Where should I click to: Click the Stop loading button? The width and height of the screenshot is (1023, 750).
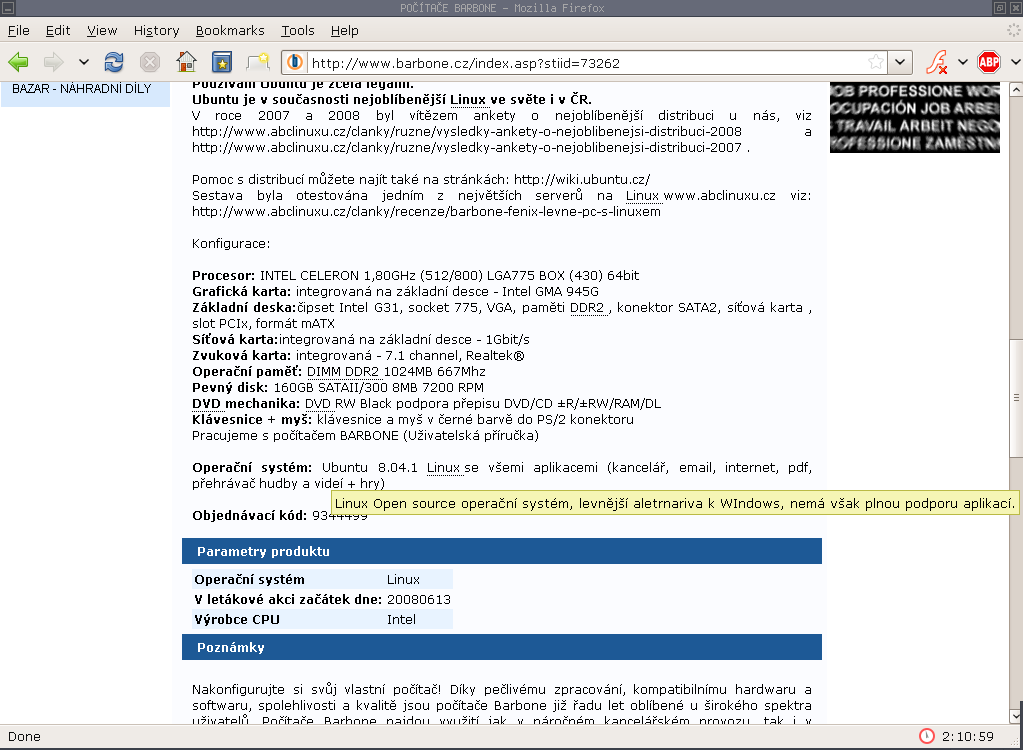pos(150,63)
